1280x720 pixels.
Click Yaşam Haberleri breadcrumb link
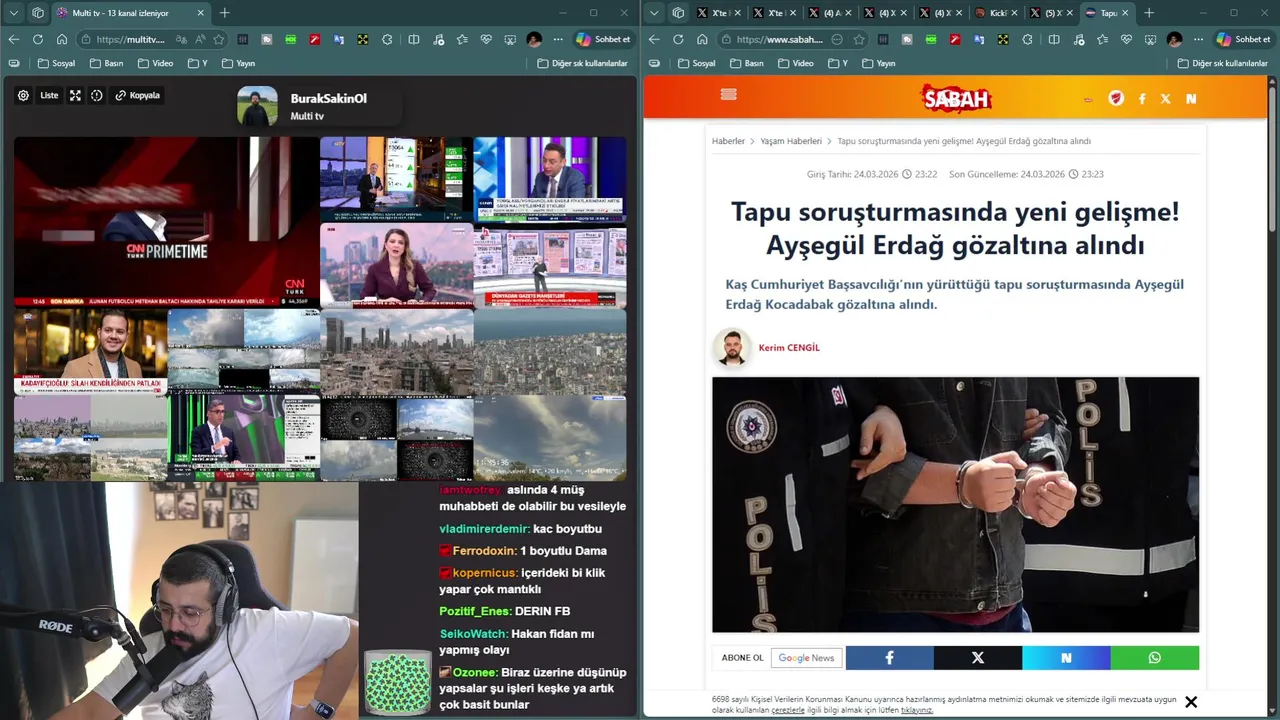791,141
